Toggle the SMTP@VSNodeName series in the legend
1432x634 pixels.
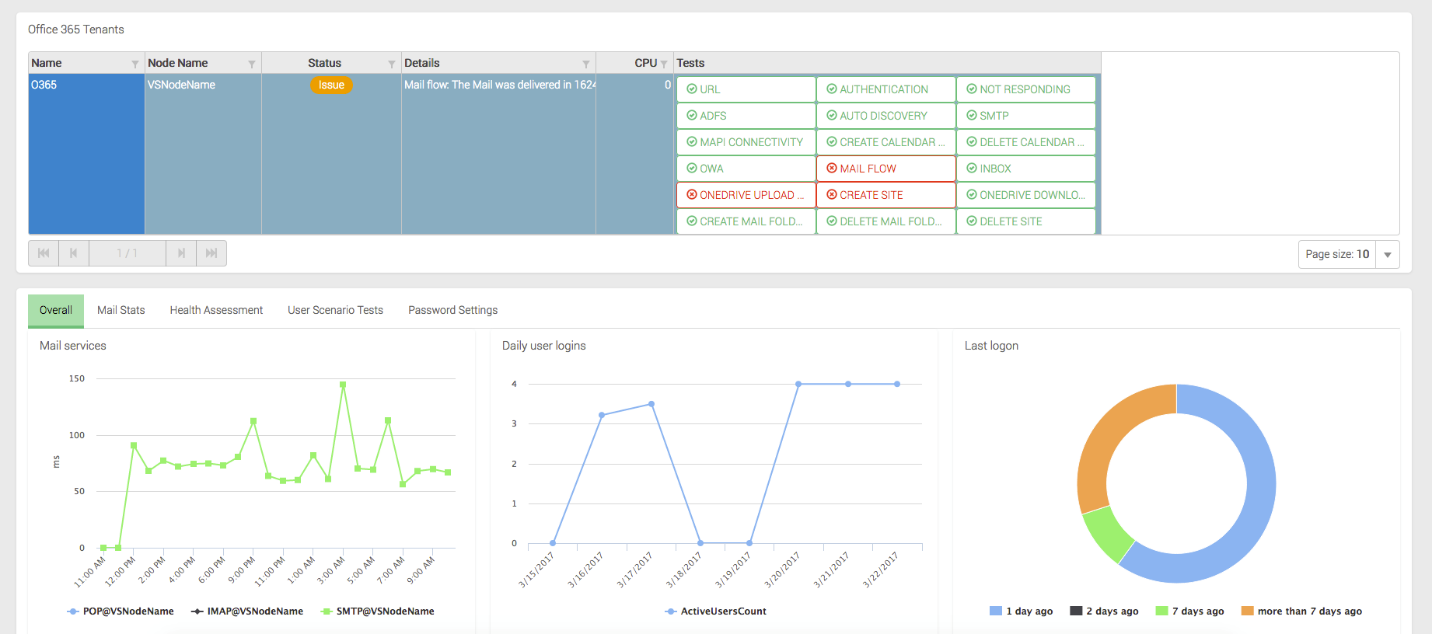coord(377,611)
